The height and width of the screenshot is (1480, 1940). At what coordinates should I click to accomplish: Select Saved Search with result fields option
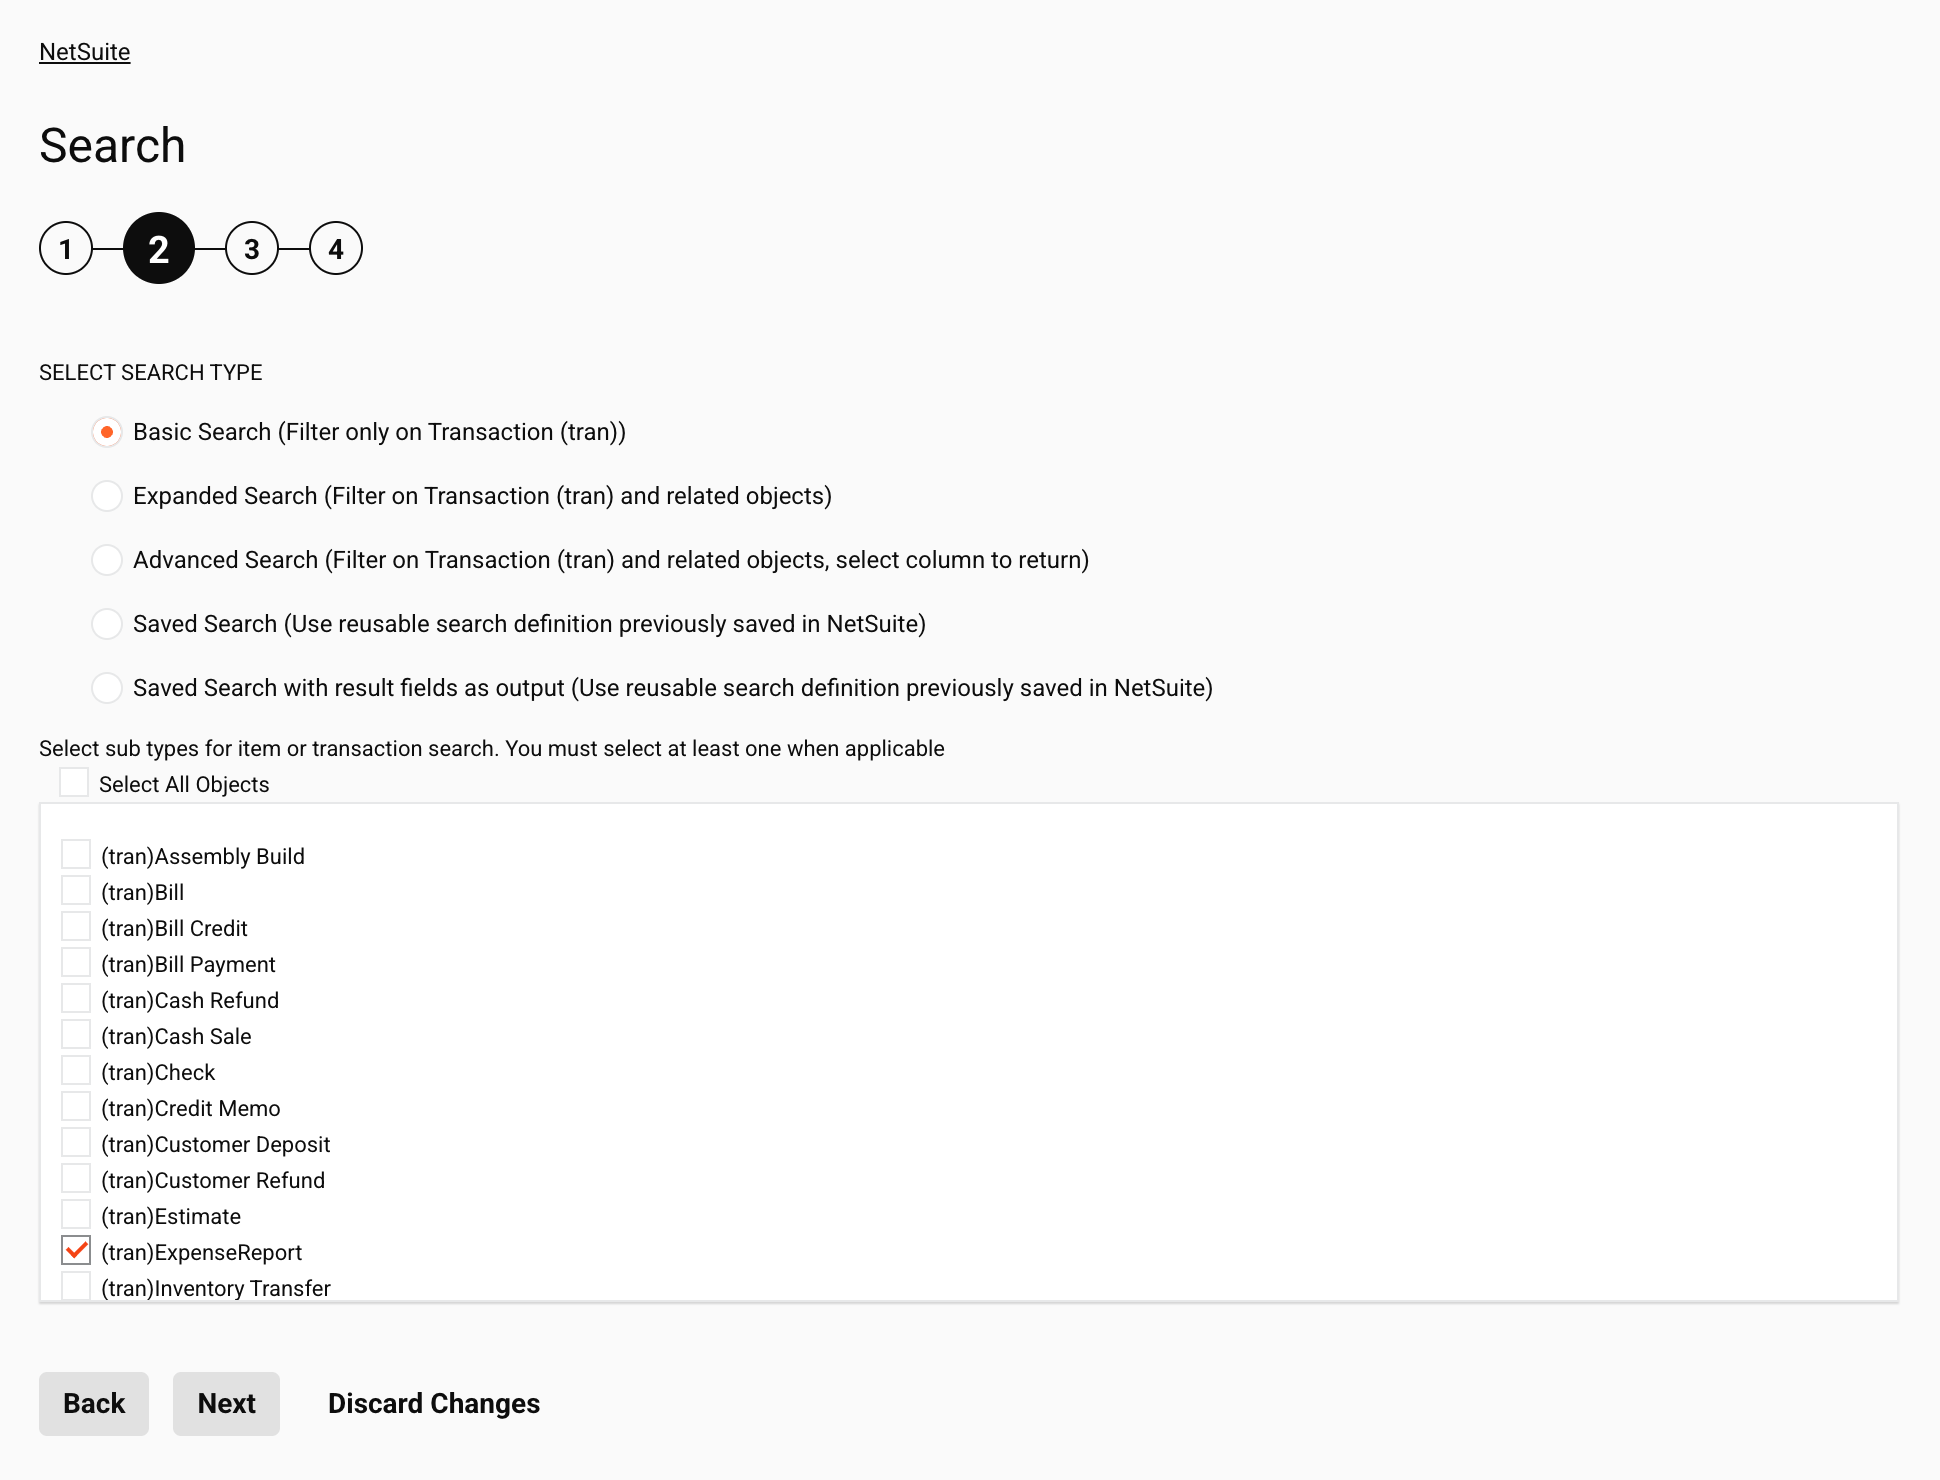point(107,688)
